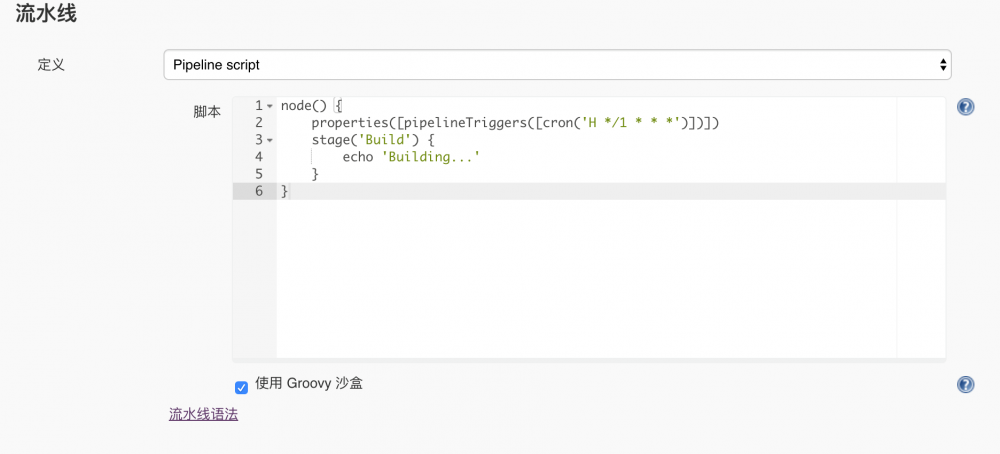This screenshot has width=1000, height=454.
Task: Place cursor in the properties pipelineTriggers line
Action: (515, 123)
